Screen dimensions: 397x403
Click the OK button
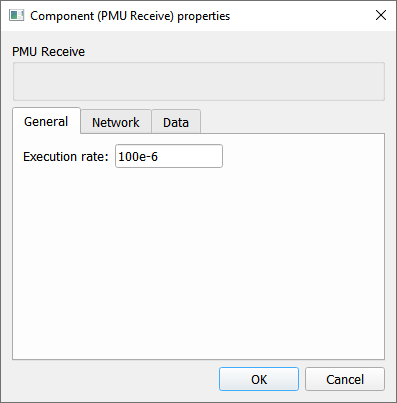259,379
